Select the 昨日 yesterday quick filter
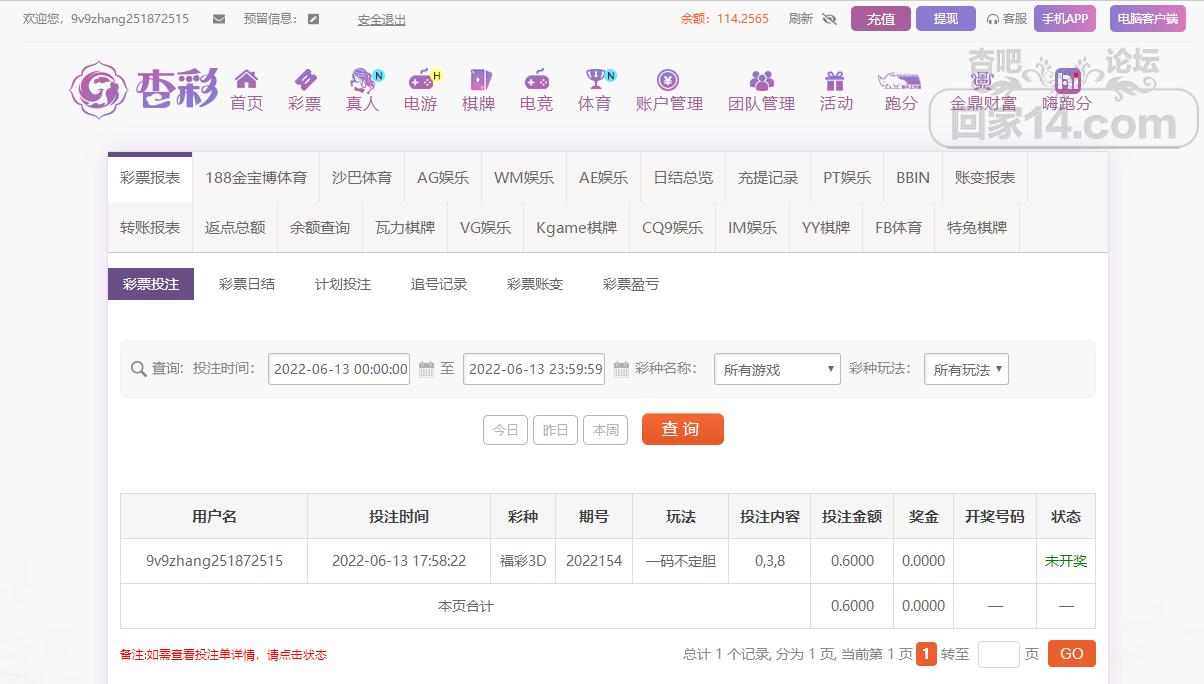The height and width of the screenshot is (684, 1204). coord(555,430)
